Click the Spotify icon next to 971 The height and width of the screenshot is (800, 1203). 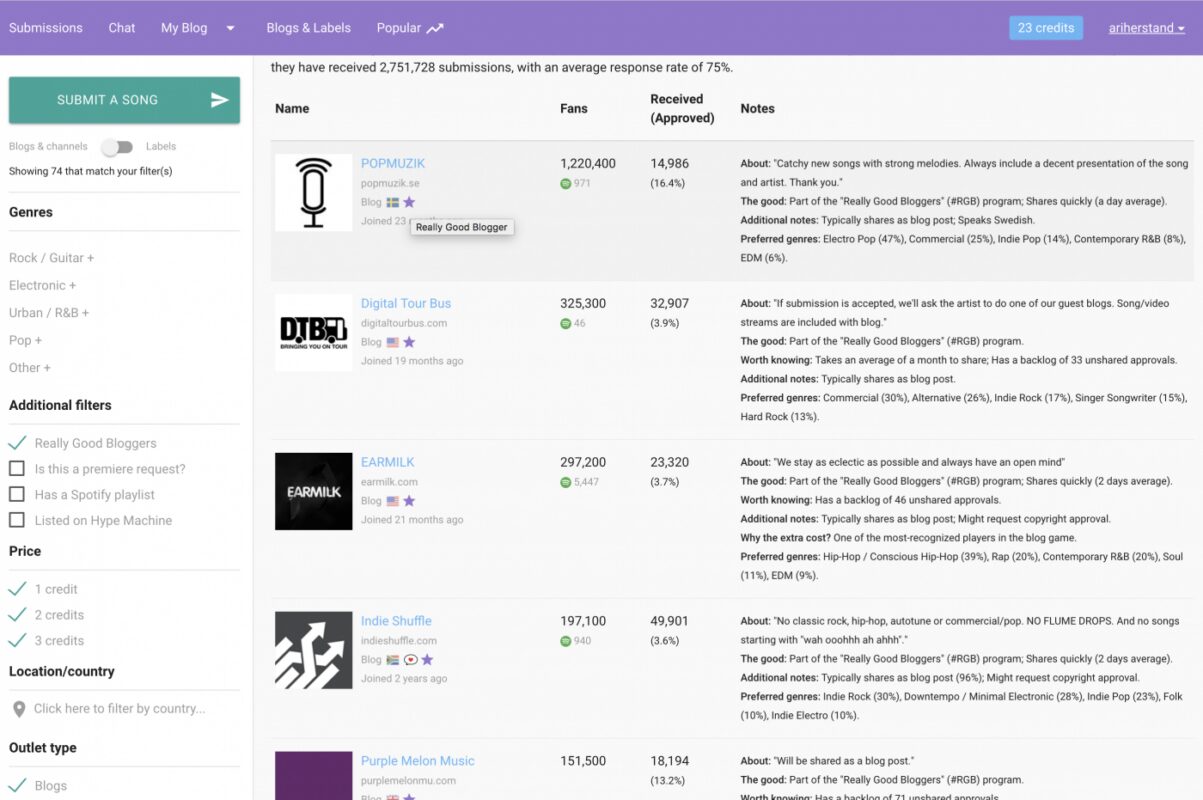pos(566,183)
